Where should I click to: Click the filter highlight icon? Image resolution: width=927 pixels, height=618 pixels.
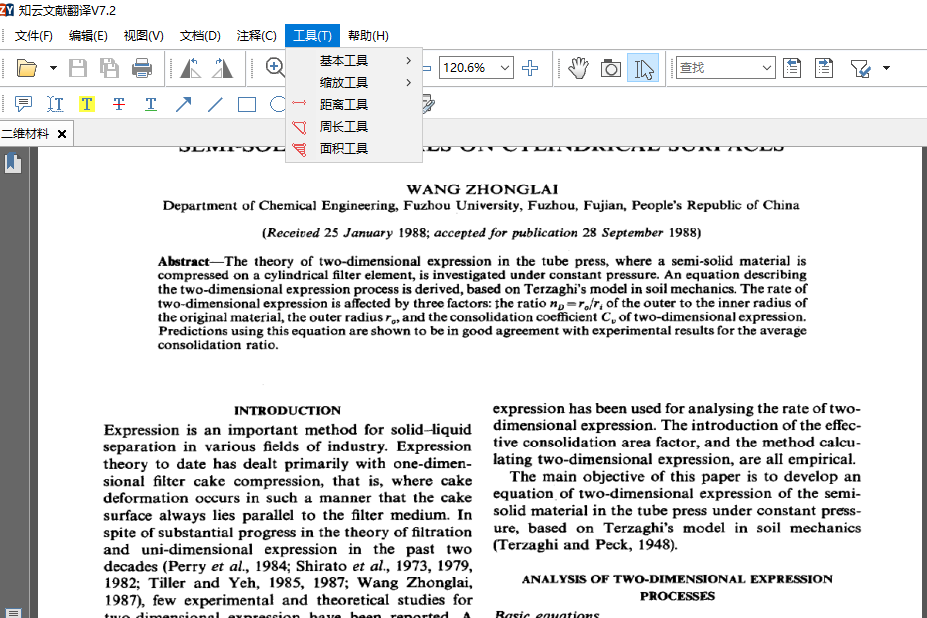click(861, 69)
